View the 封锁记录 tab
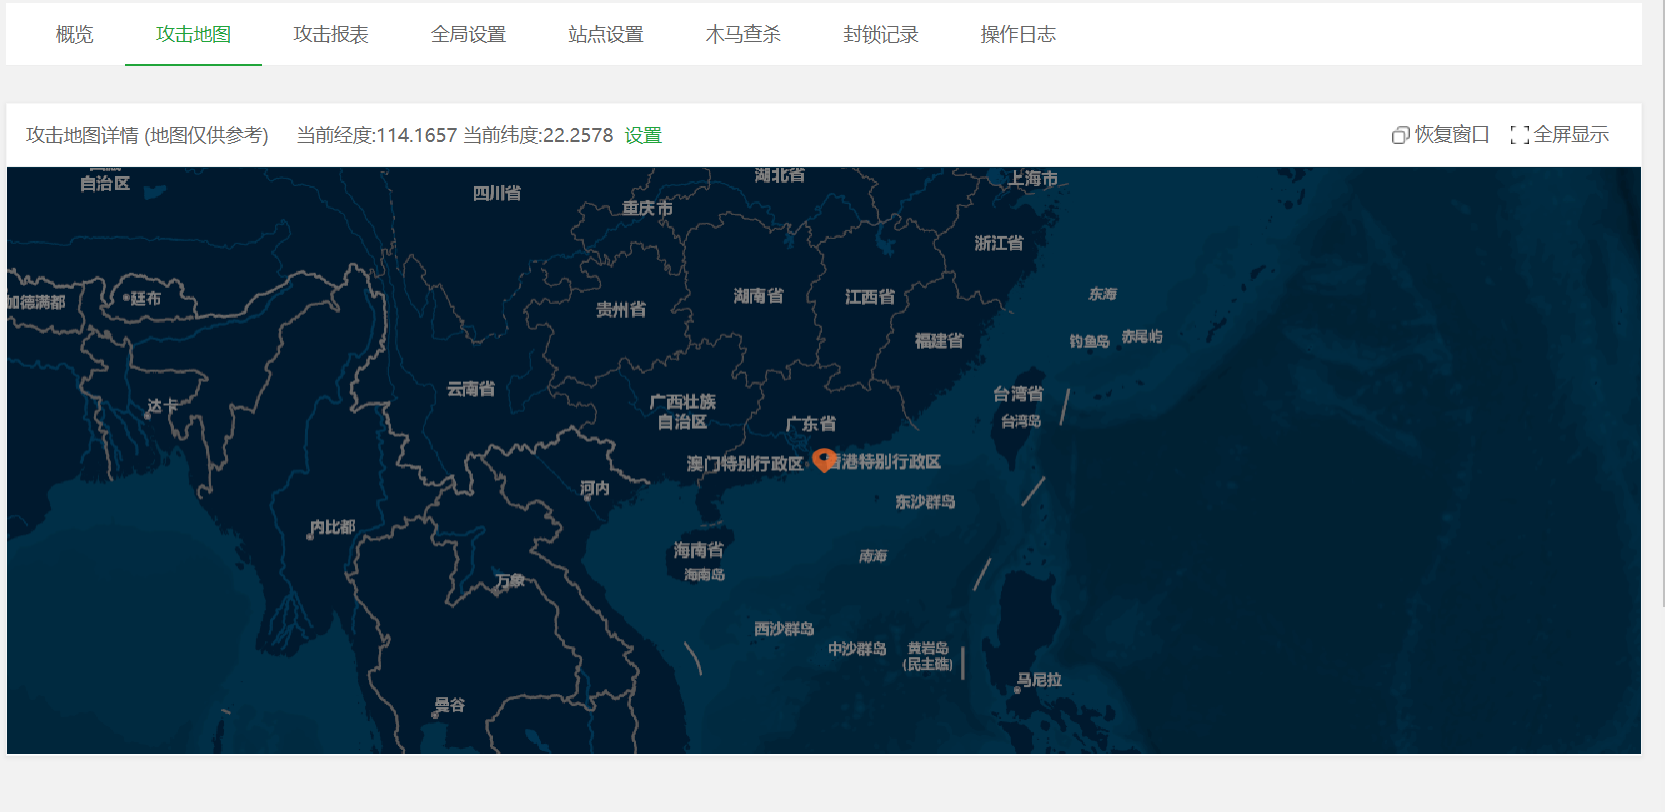Image resolution: width=1665 pixels, height=812 pixels. [x=880, y=35]
